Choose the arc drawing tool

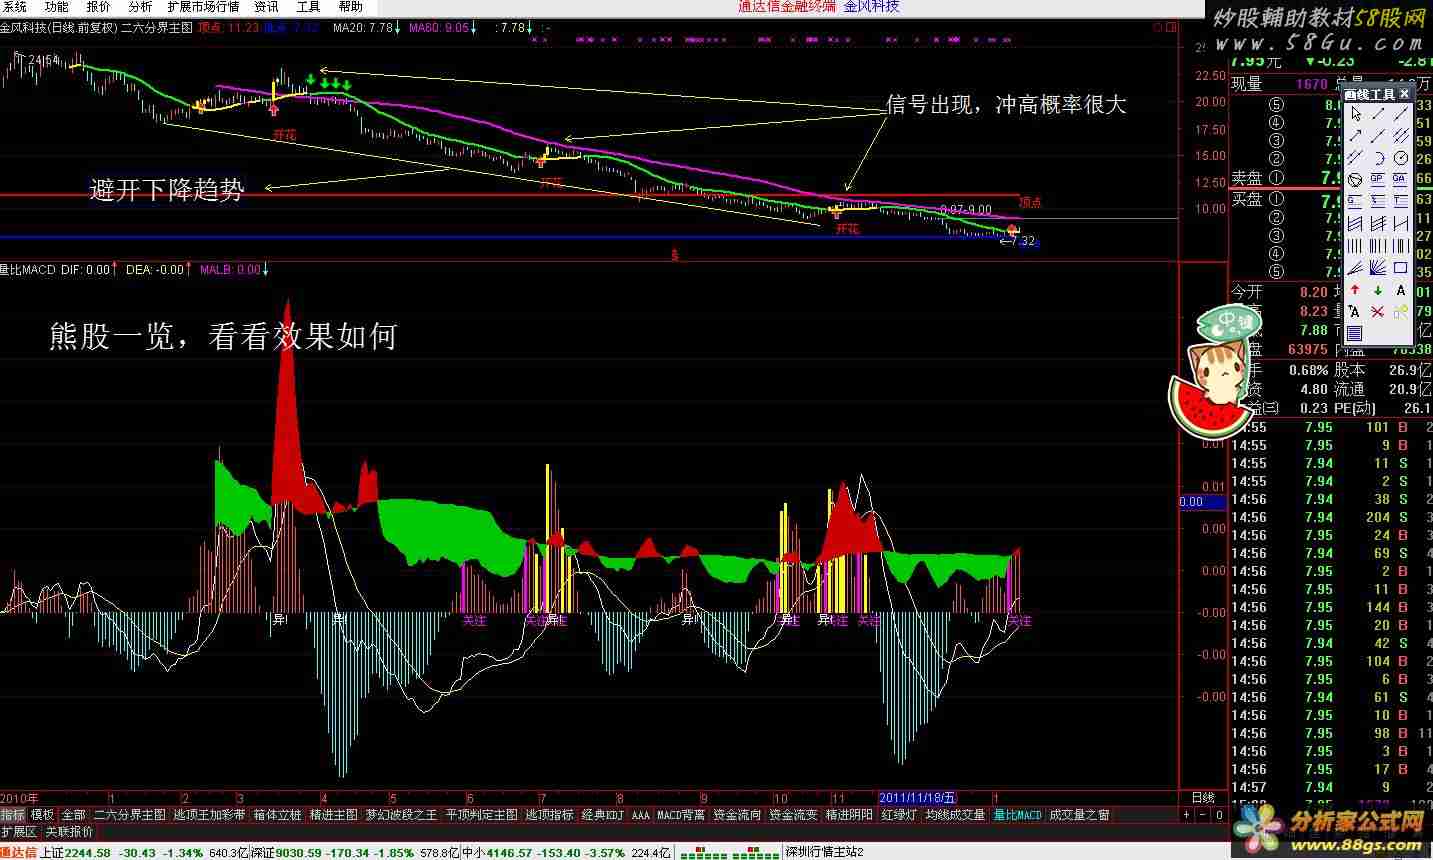tap(1378, 159)
